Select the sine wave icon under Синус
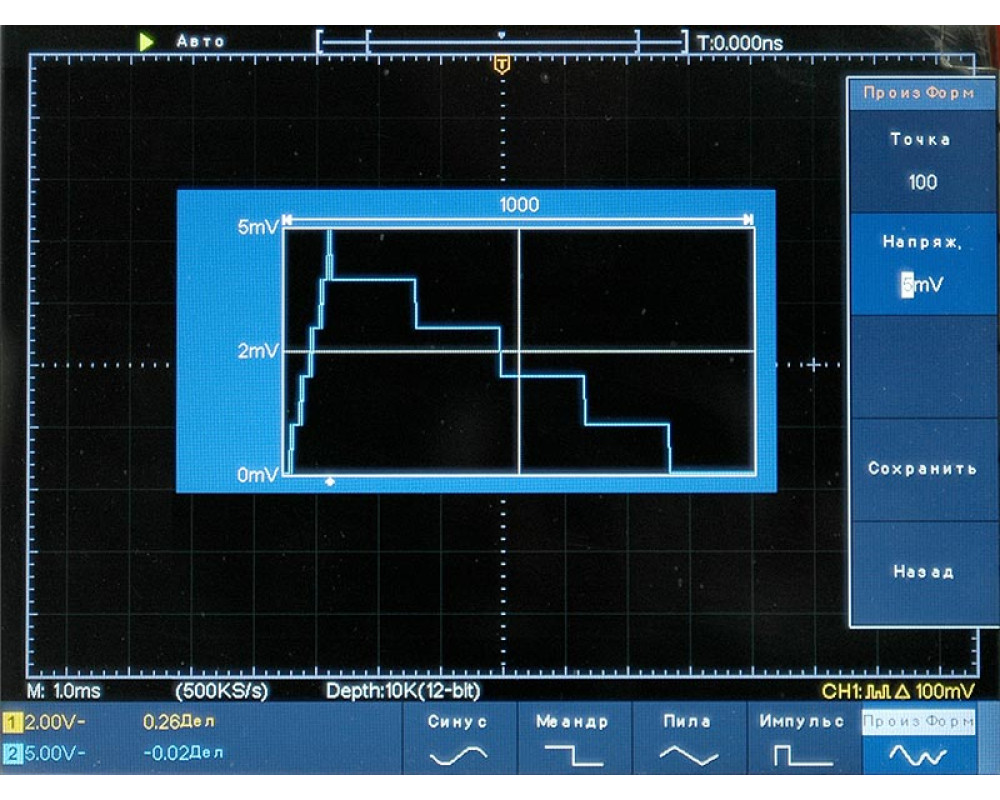 coord(458,757)
